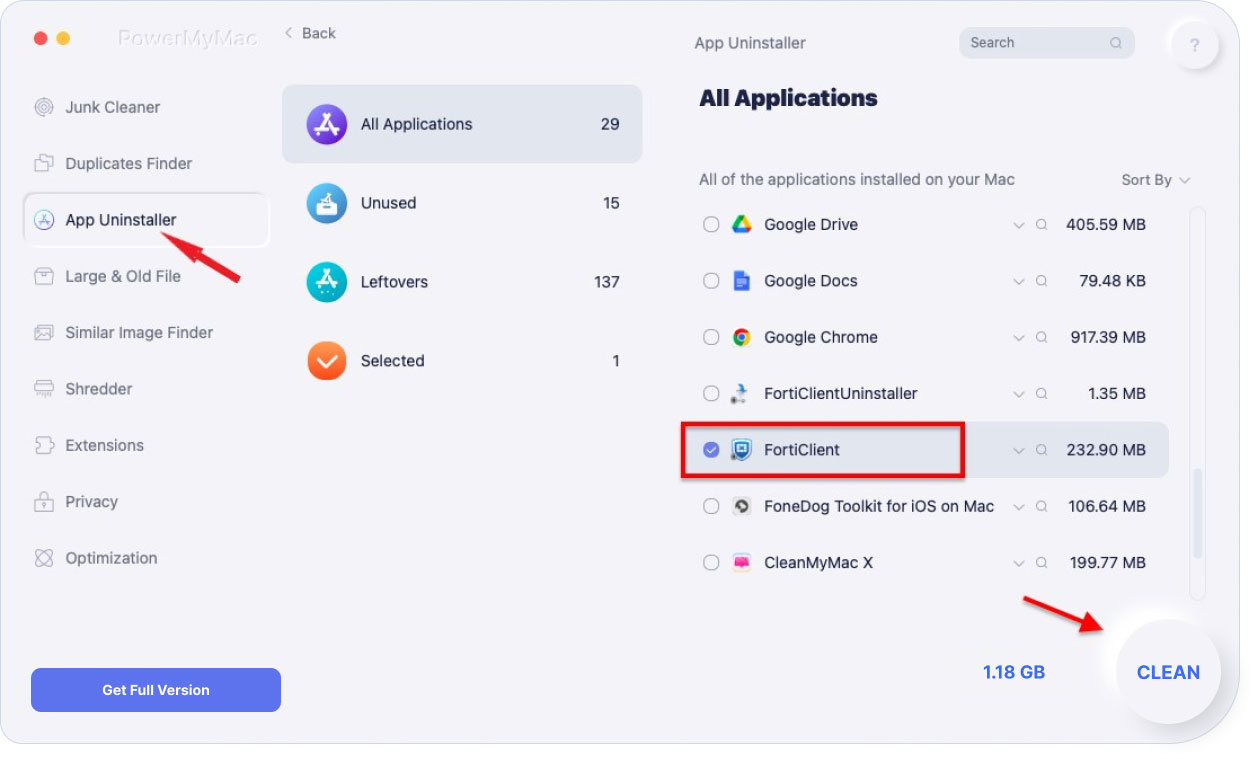Click the CLEAN button
This screenshot has width=1256, height=759.
1168,672
